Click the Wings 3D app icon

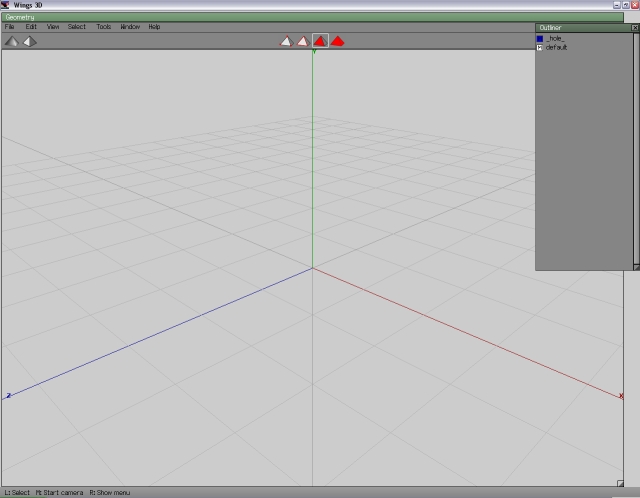6,6
